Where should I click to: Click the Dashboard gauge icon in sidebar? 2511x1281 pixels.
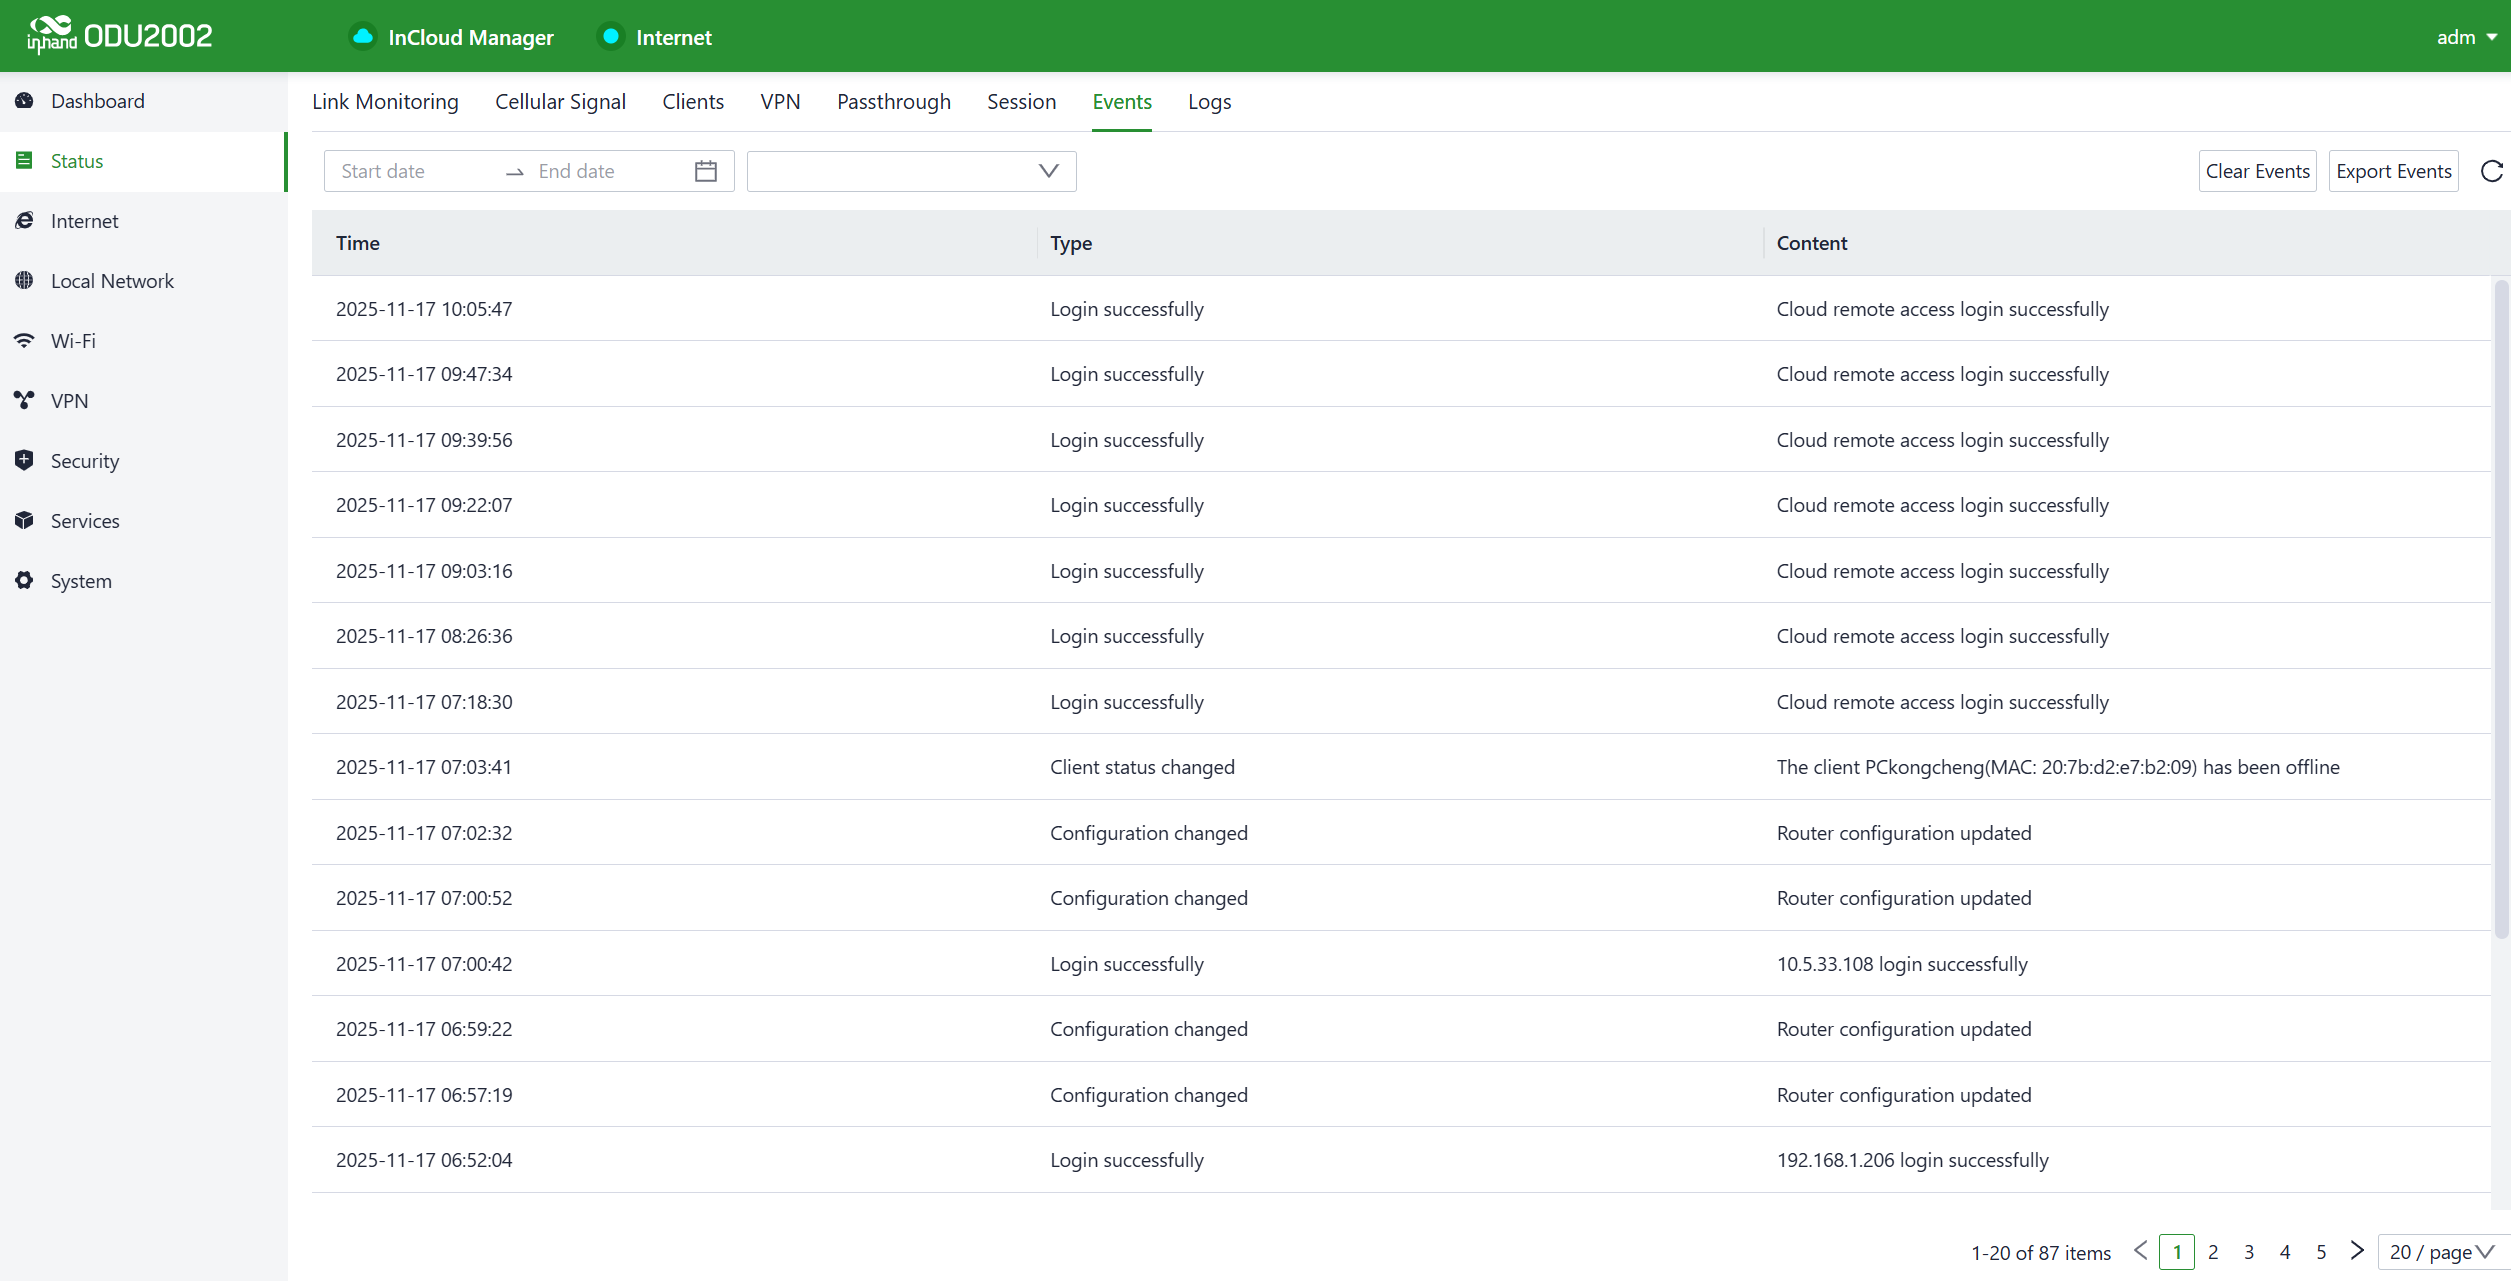(x=25, y=101)
